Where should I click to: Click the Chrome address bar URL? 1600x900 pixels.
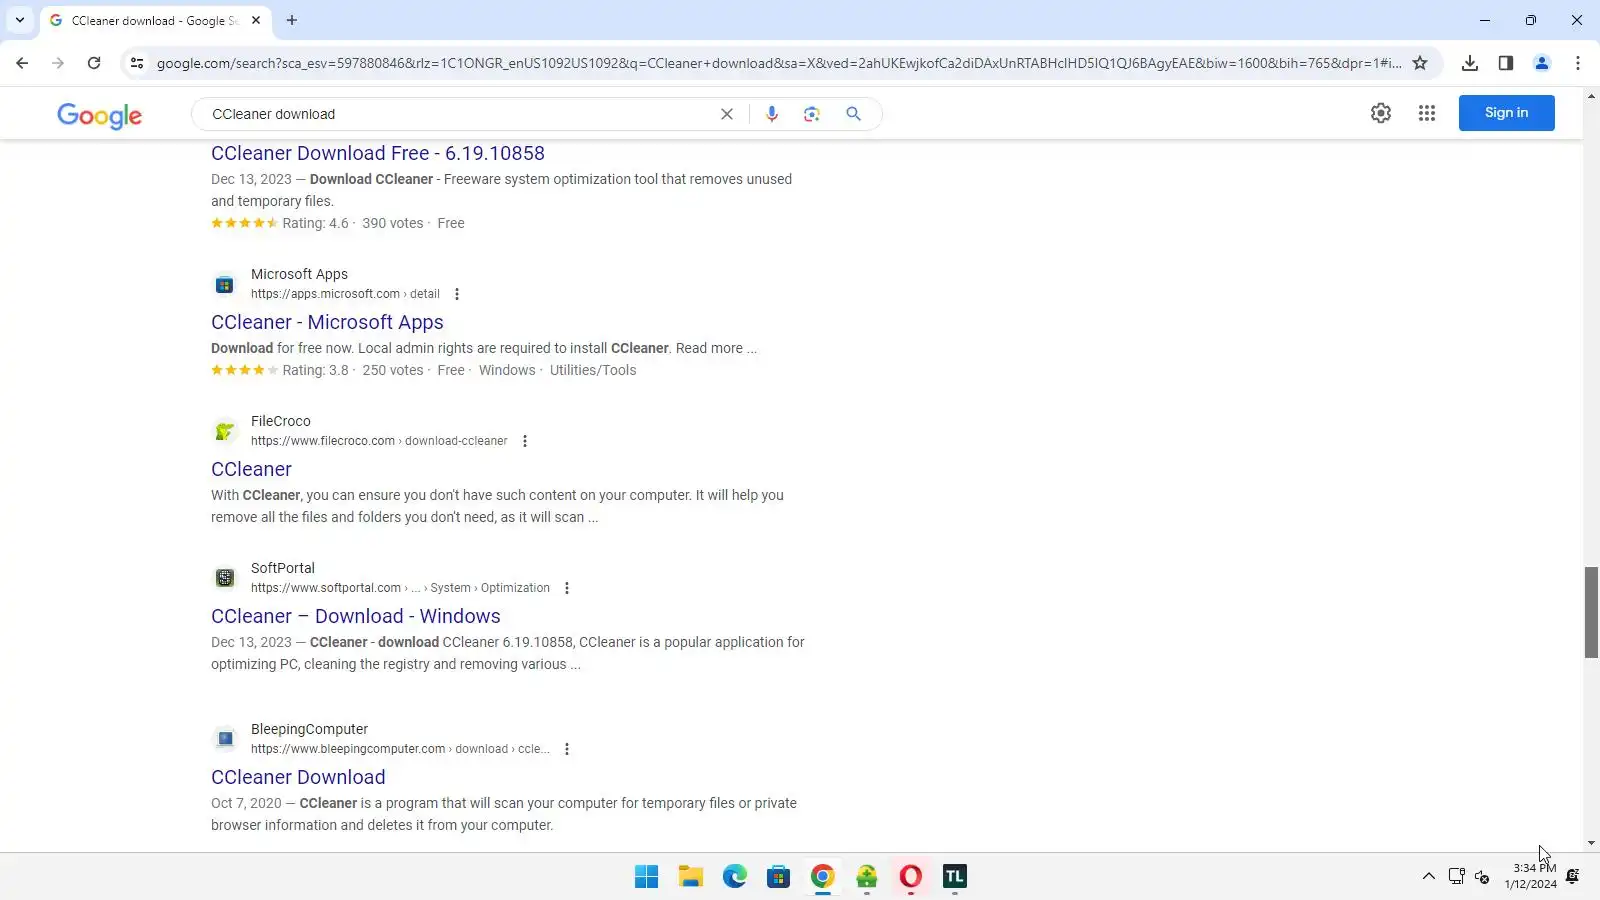click(778, 63)
